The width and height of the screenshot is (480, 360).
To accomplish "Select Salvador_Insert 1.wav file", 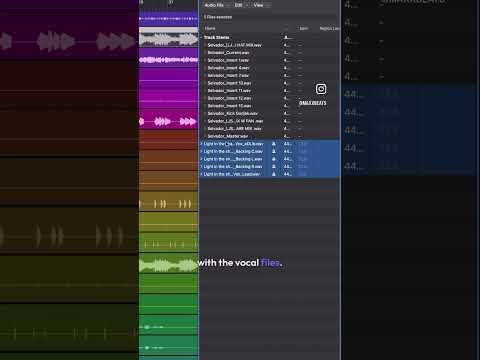I will point(228,60).
